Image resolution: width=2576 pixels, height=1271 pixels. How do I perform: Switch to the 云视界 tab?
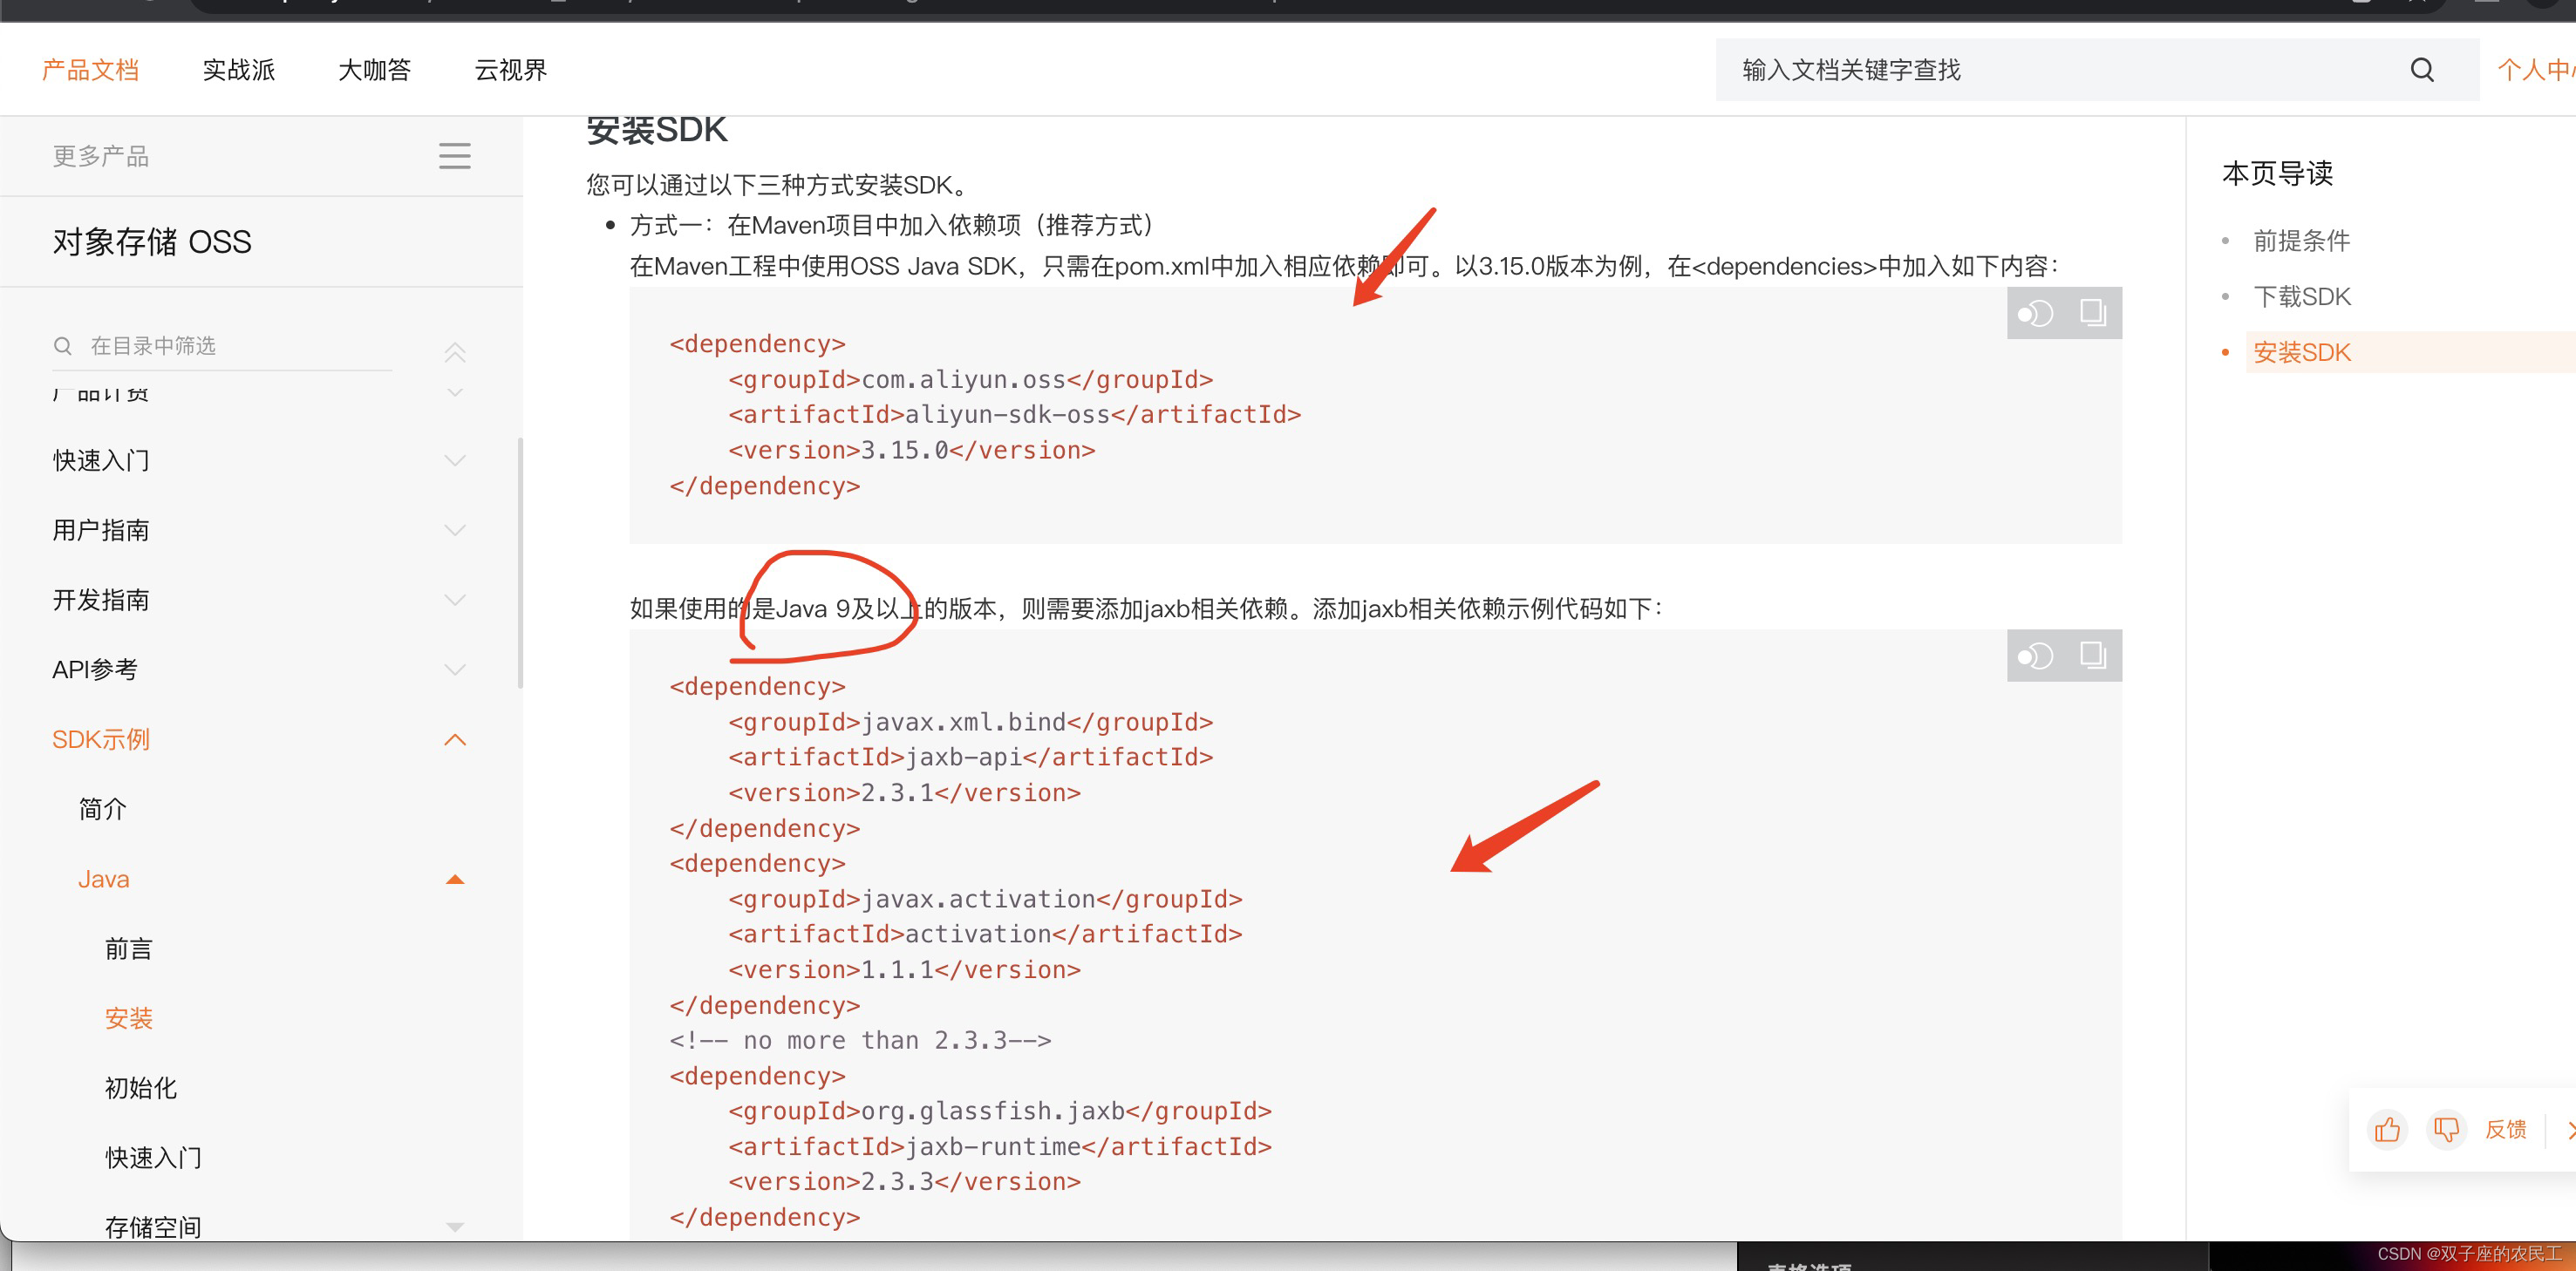click(x=510, y=69)
